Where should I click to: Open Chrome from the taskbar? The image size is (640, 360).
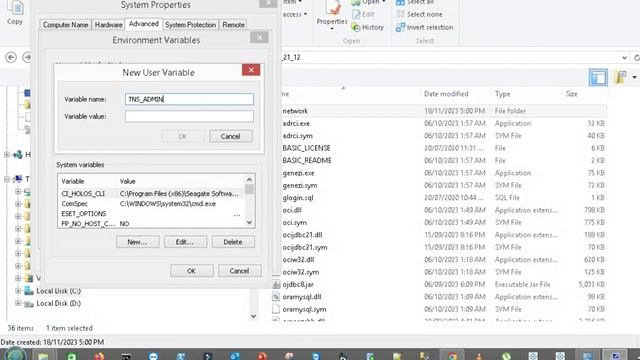pos(452,356)
